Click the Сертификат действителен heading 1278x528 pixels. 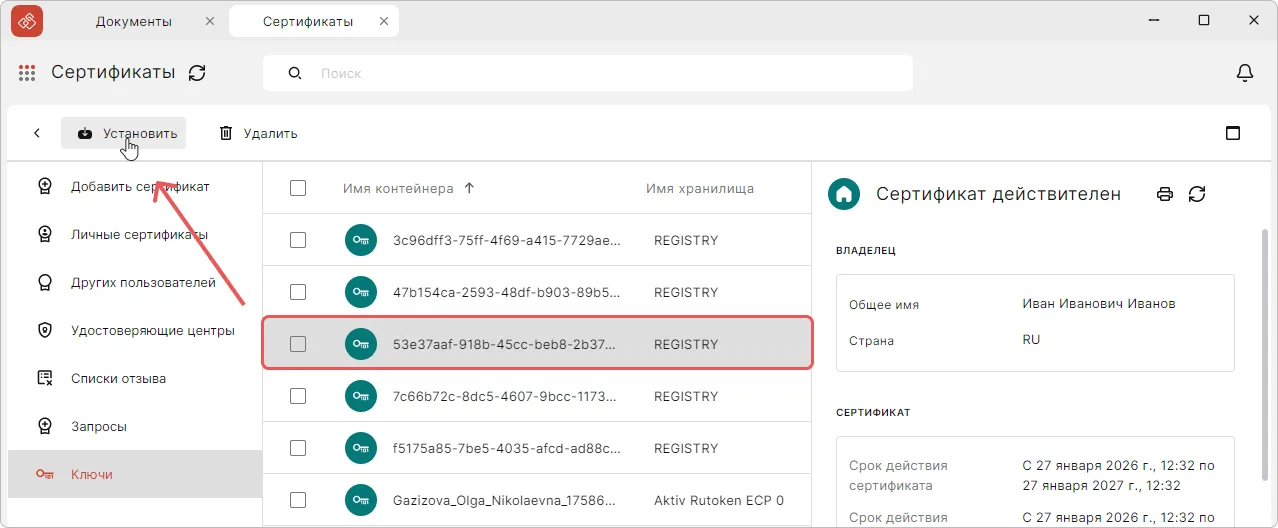(x=998, y=194)
